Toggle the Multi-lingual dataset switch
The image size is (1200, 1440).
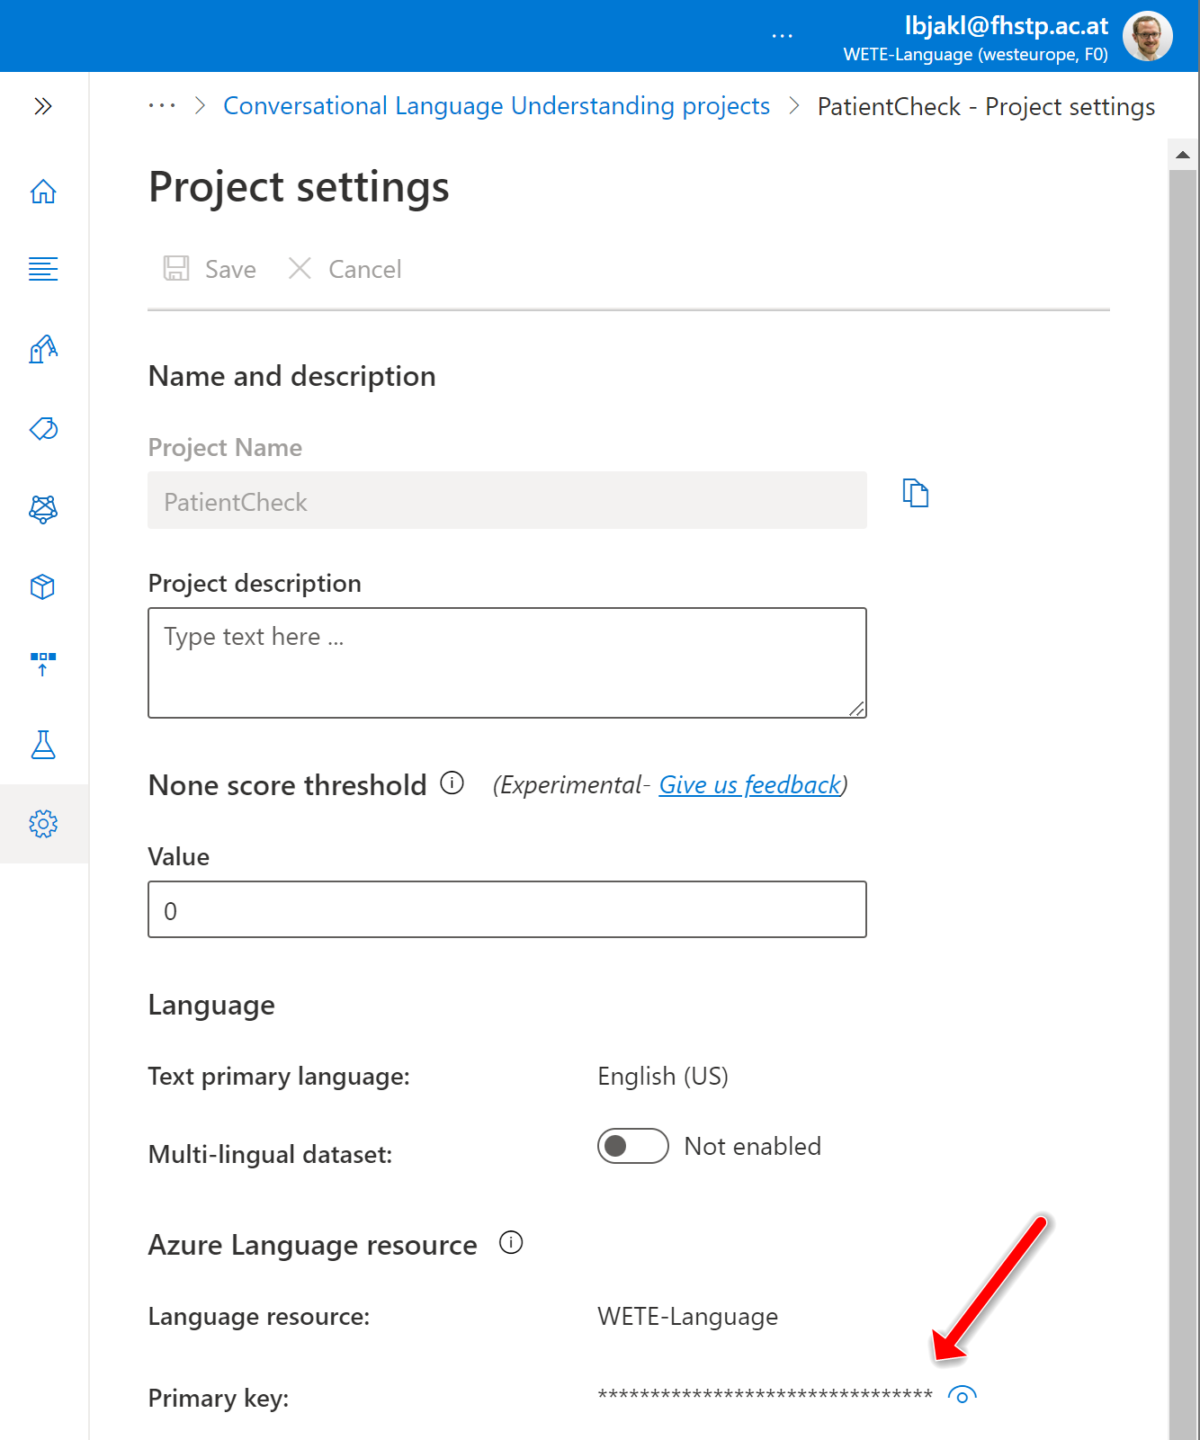point(633,1146)
